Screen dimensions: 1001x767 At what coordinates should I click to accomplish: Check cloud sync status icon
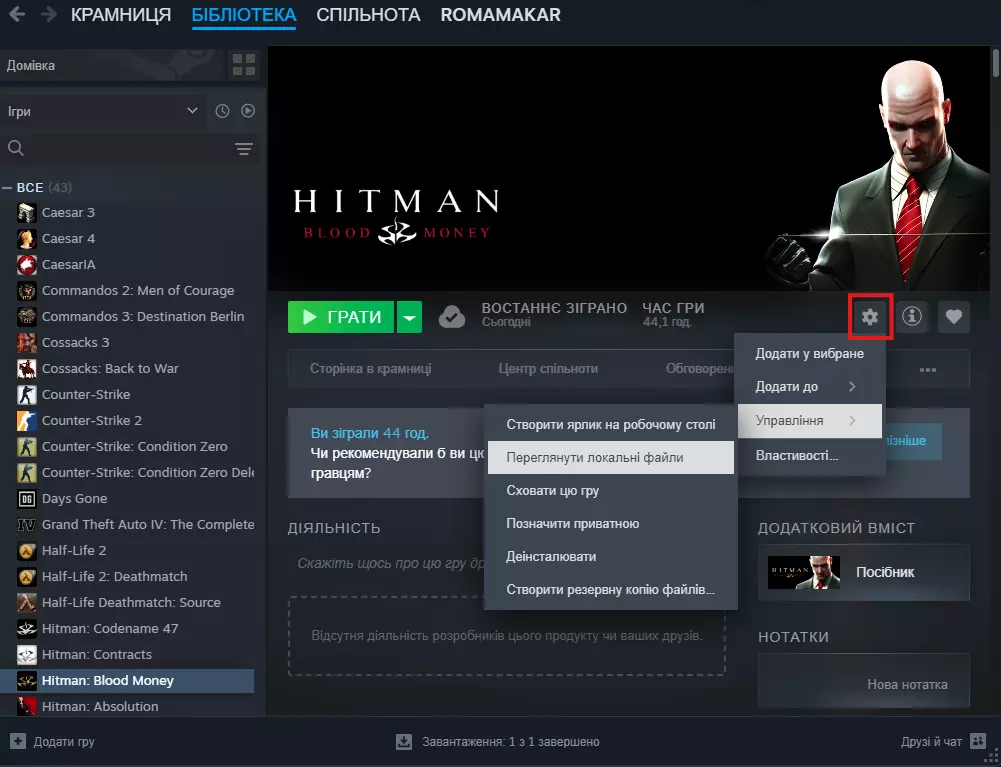point(452,317)
